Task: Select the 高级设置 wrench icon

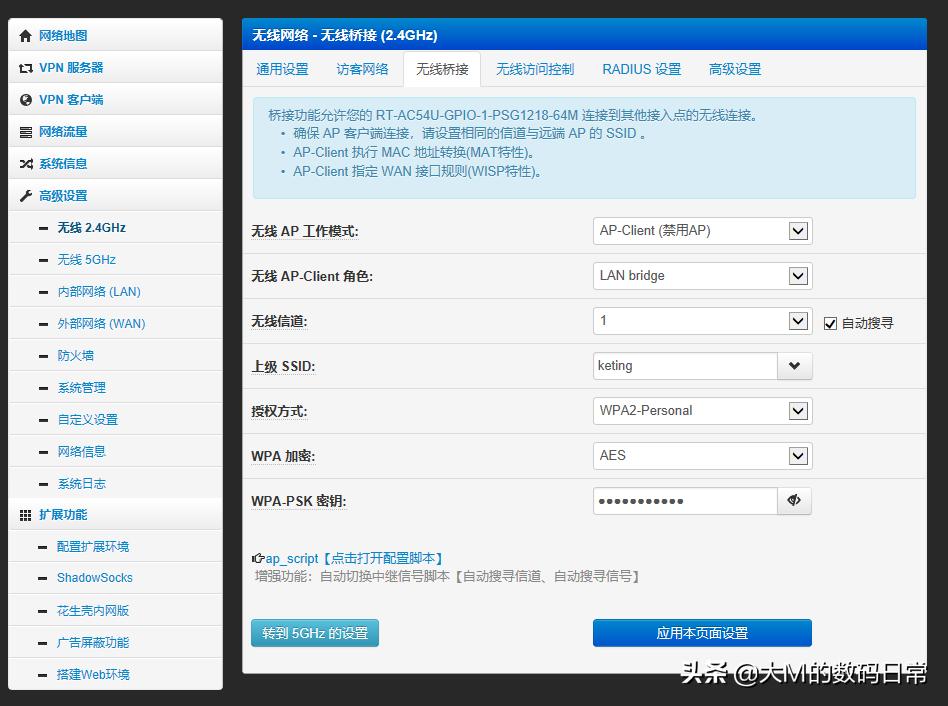Action: pyautogui.click(x=25, y=195)
